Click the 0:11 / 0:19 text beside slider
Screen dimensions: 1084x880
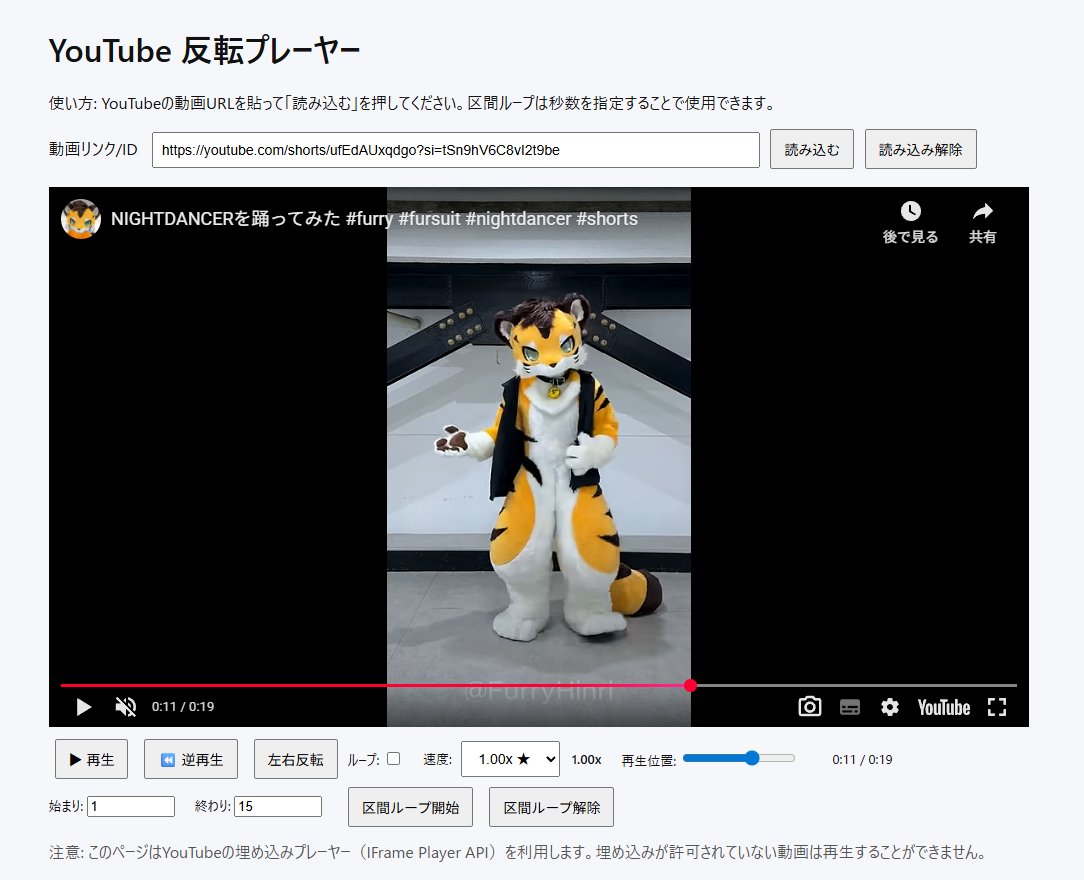(862, 759)
